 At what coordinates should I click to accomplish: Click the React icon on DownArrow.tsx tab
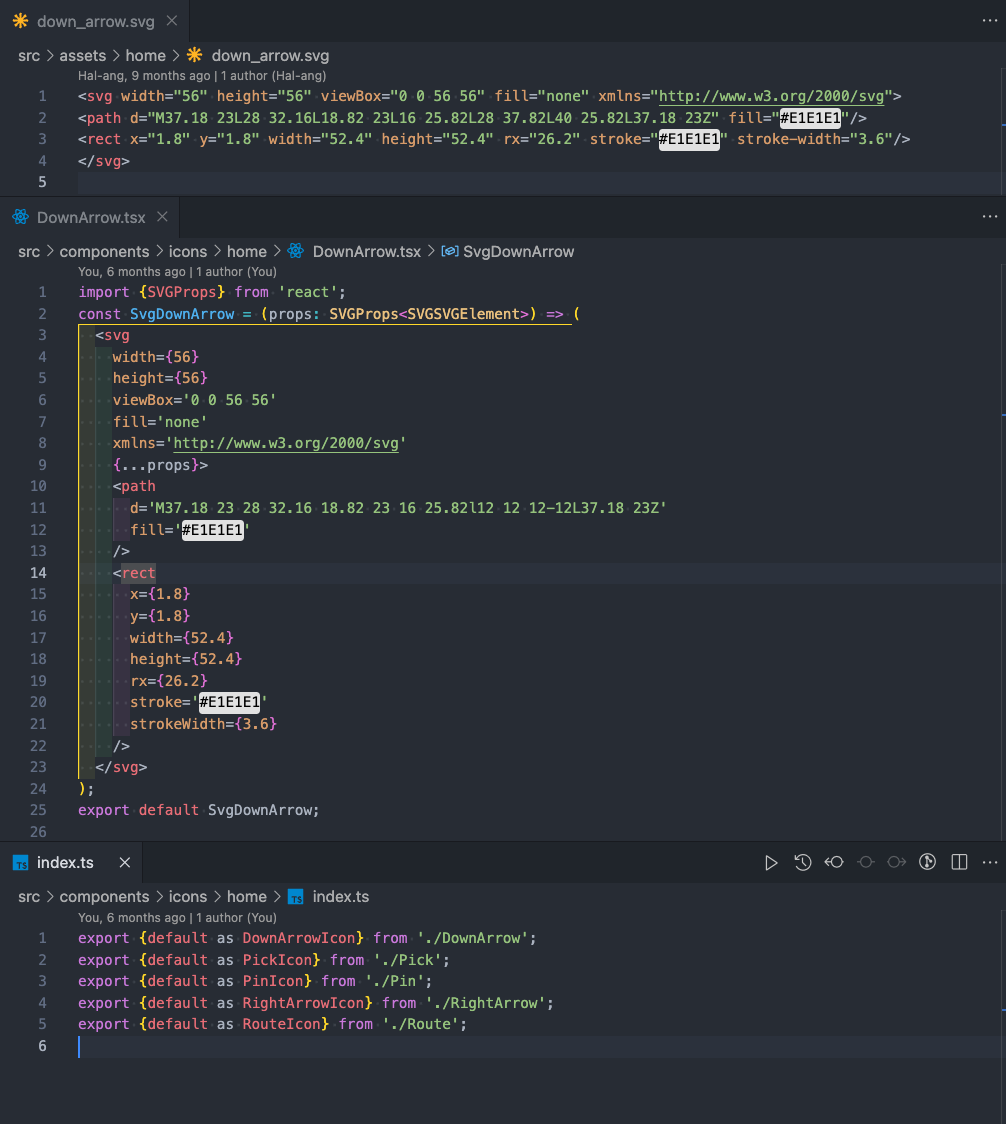point(20,216)
